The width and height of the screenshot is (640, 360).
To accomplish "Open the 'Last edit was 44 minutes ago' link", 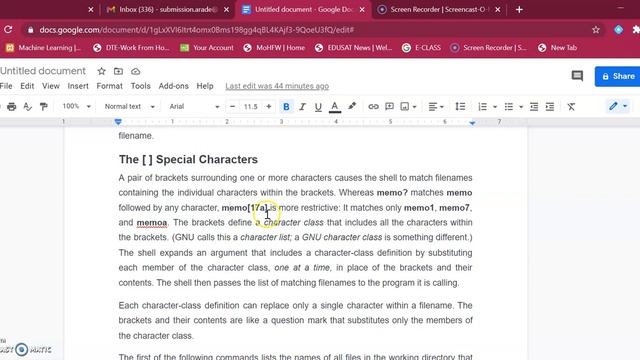I will tap(277, 86).
